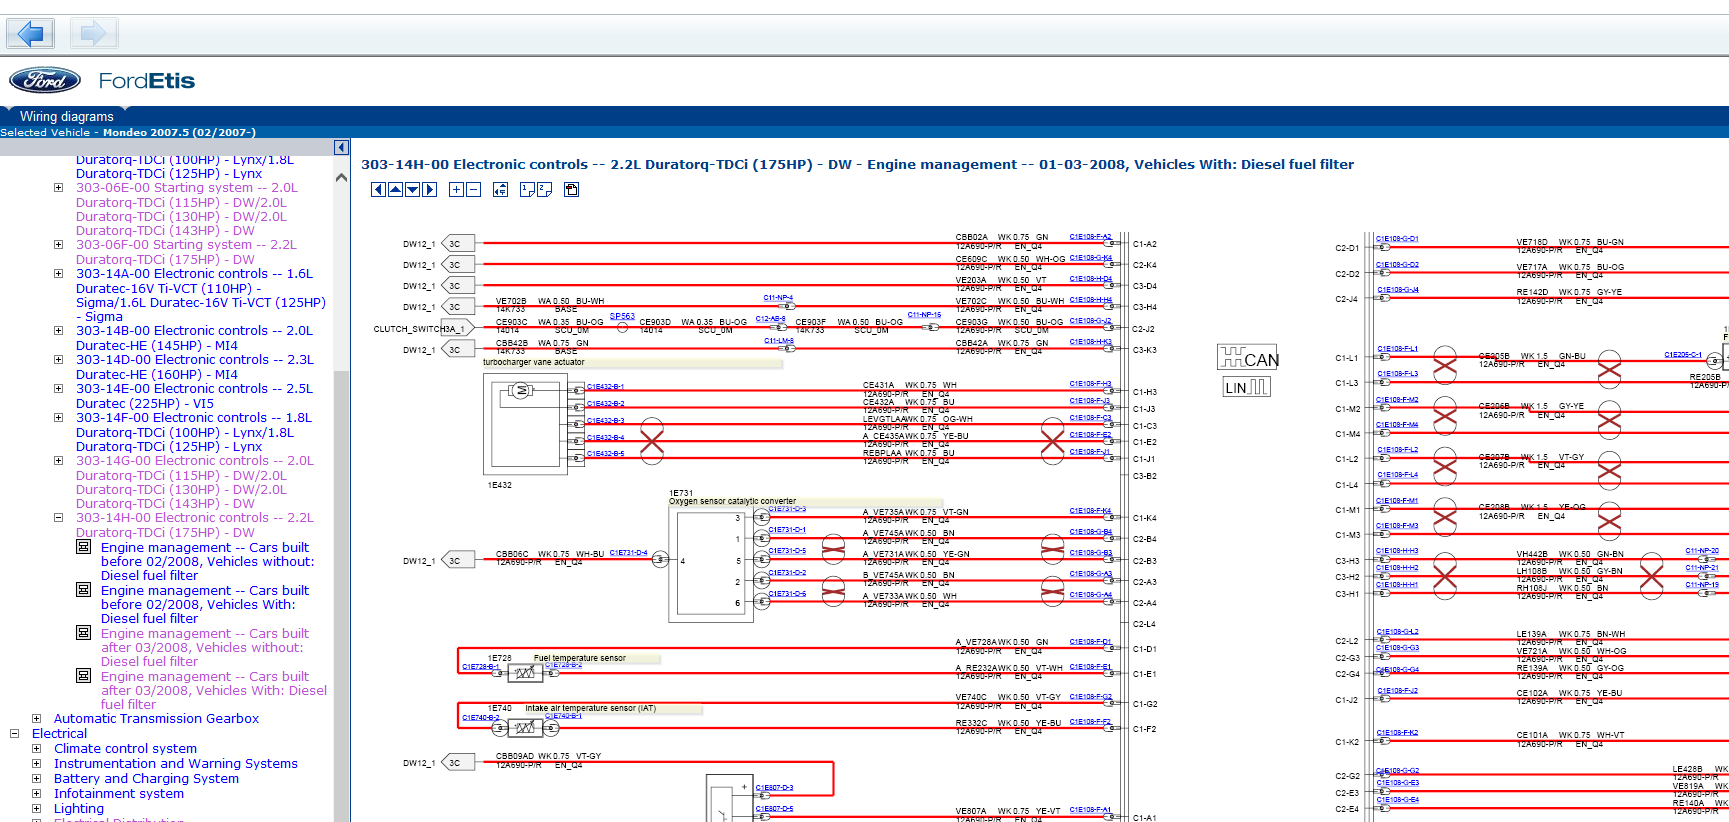Screen dimensions: 1729x822
Task: Expand the Climate control system node
Action: [36, 749]
